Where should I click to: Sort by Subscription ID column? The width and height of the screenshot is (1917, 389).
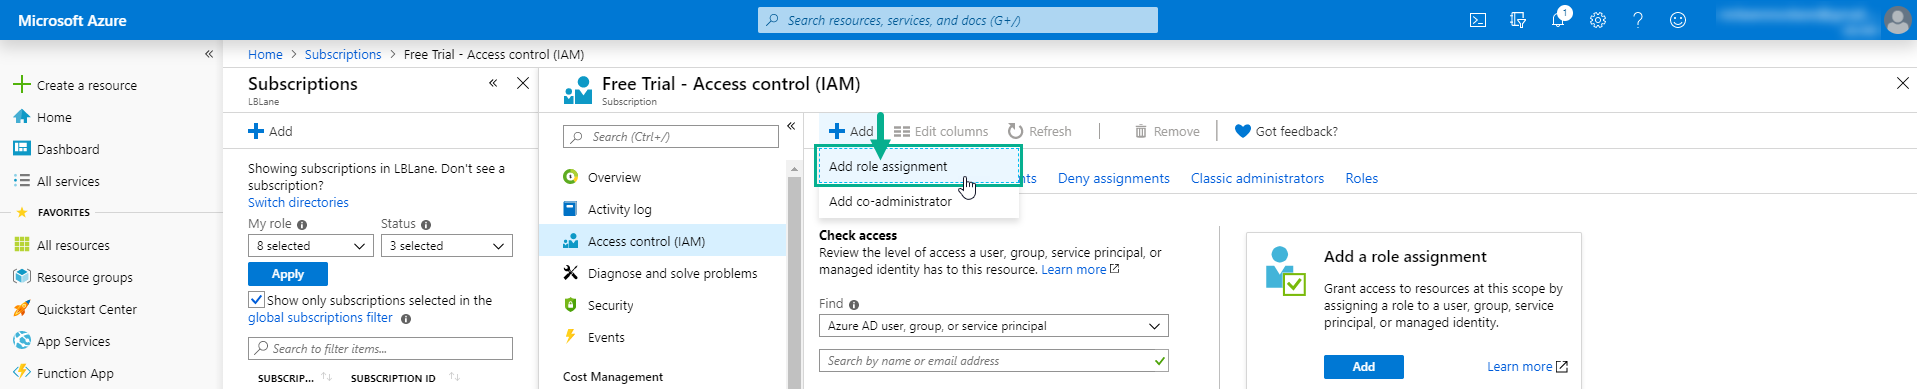click(393, 378)
